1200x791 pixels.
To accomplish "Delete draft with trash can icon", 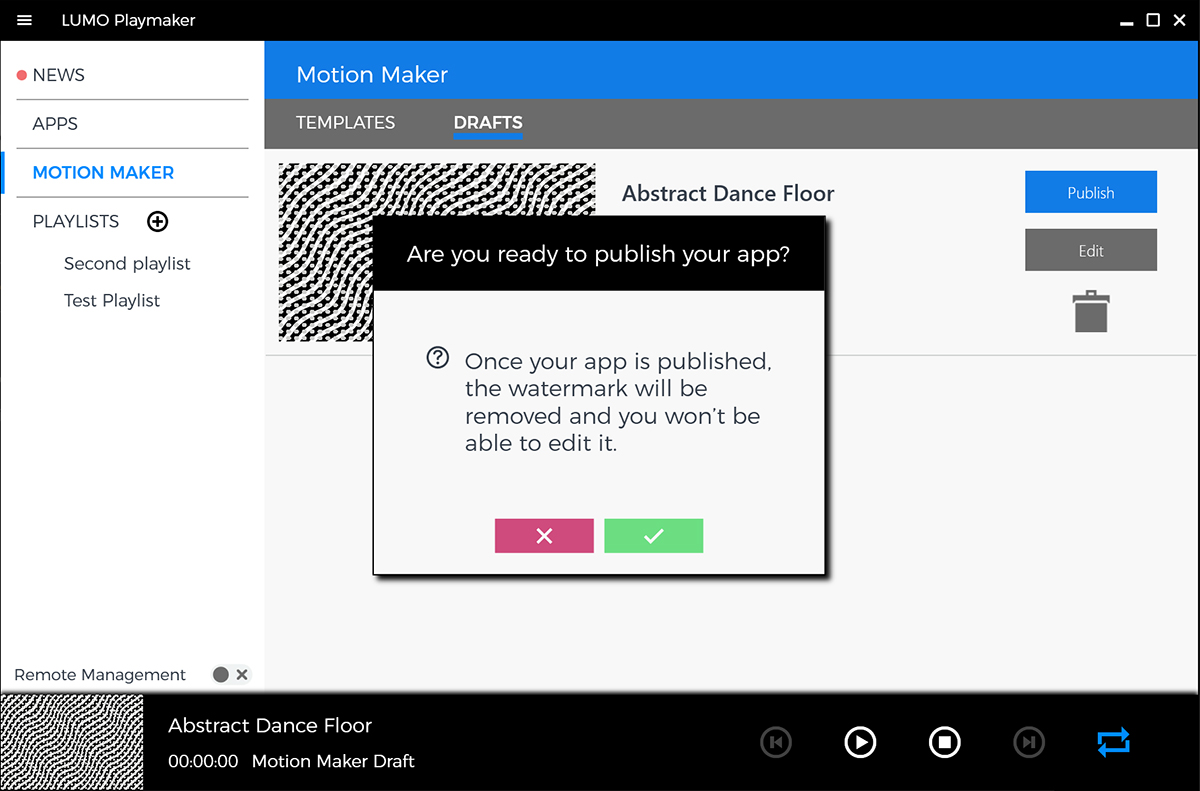I will click(1091, 311).
